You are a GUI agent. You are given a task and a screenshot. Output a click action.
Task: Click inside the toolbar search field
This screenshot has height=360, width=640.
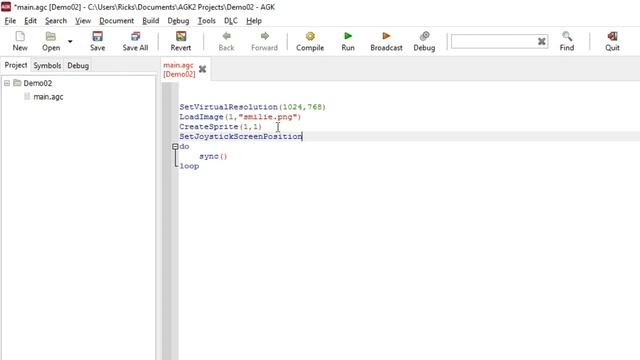click(494, 41)
